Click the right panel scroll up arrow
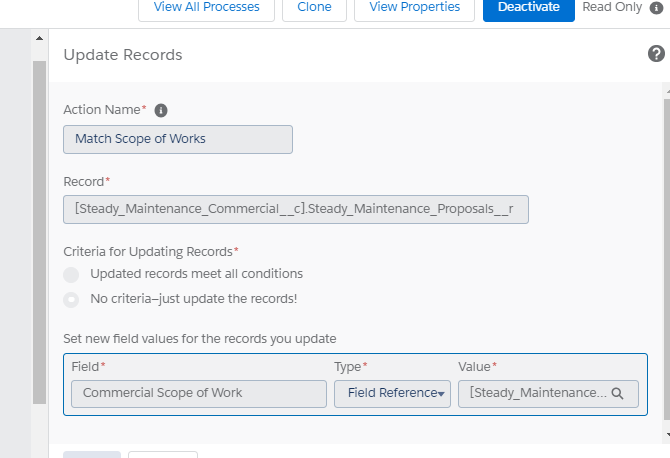Image resolution: width=670 pixels, height=458 pixels. point(664,90)
